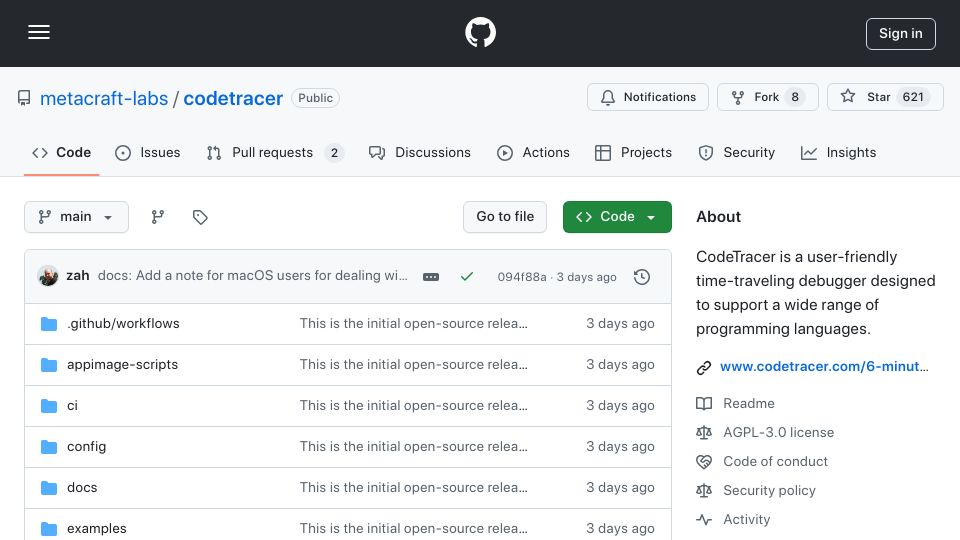This screenshot has width=960, height=540.
Task: Open the Insights tab
Action: pos(838,152)
